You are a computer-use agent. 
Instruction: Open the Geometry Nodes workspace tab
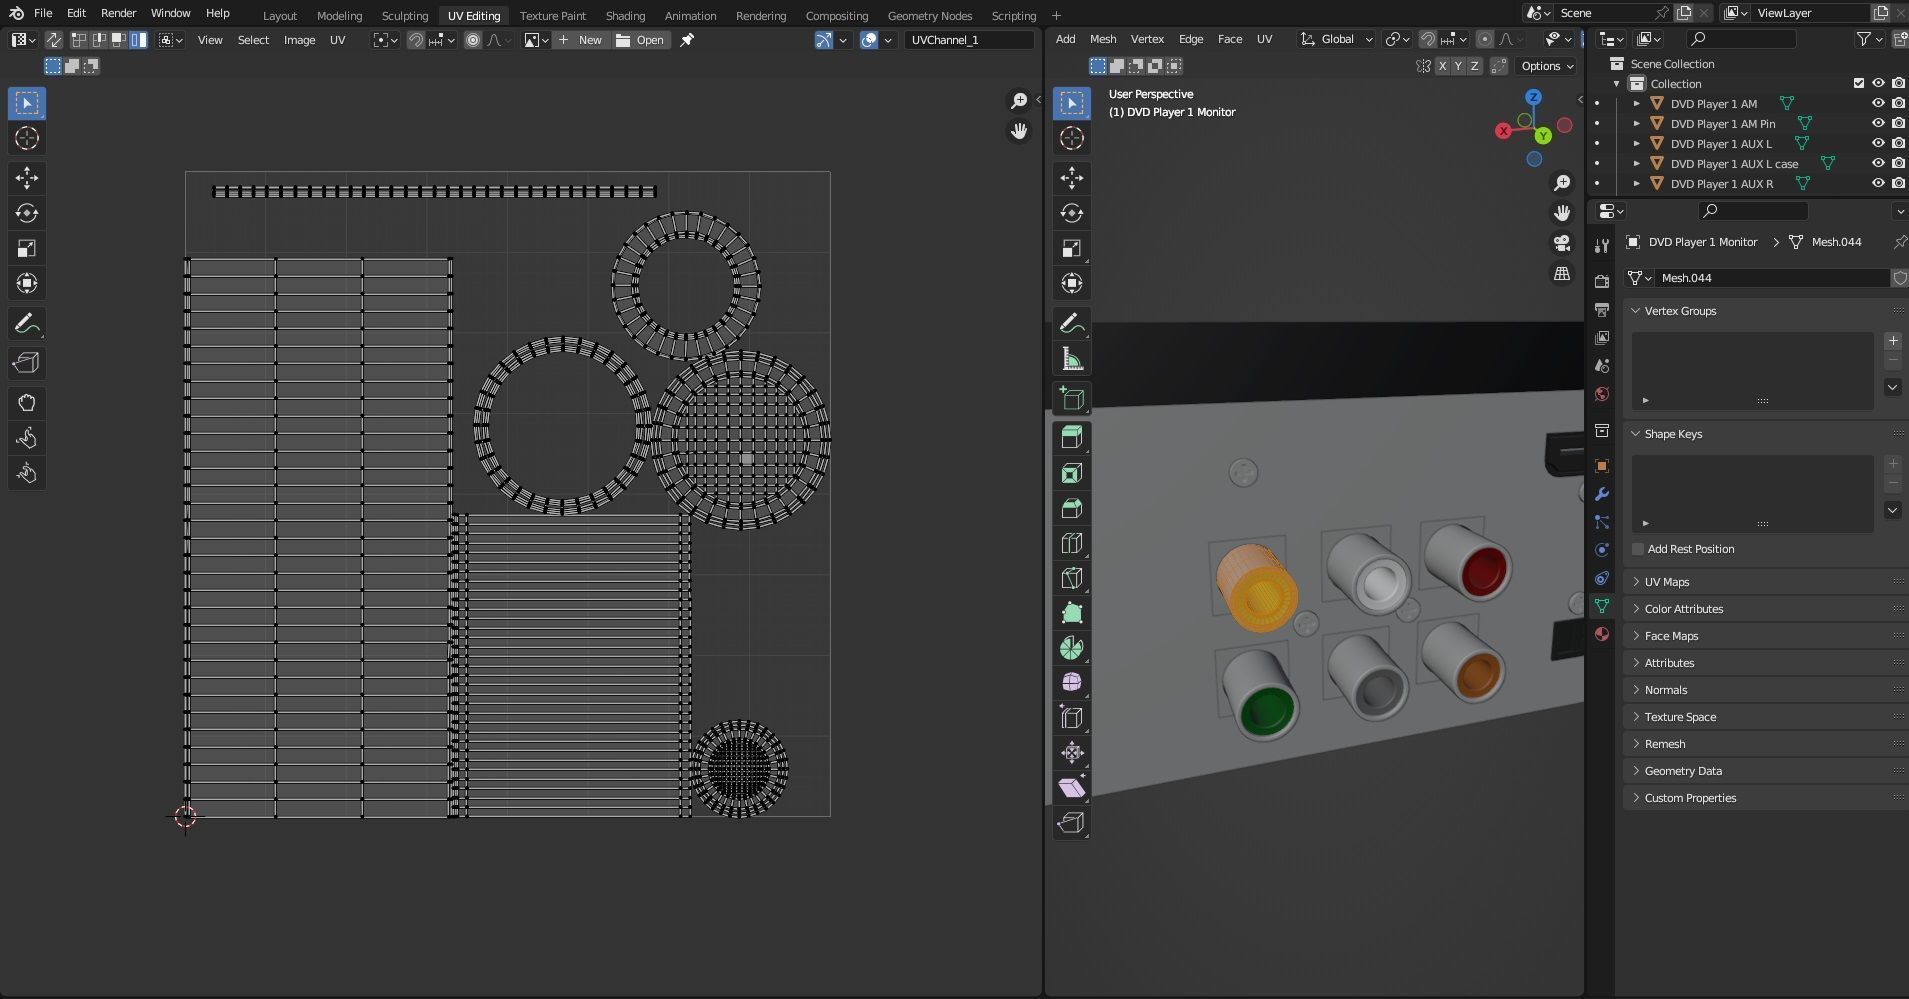click(930, 16)
